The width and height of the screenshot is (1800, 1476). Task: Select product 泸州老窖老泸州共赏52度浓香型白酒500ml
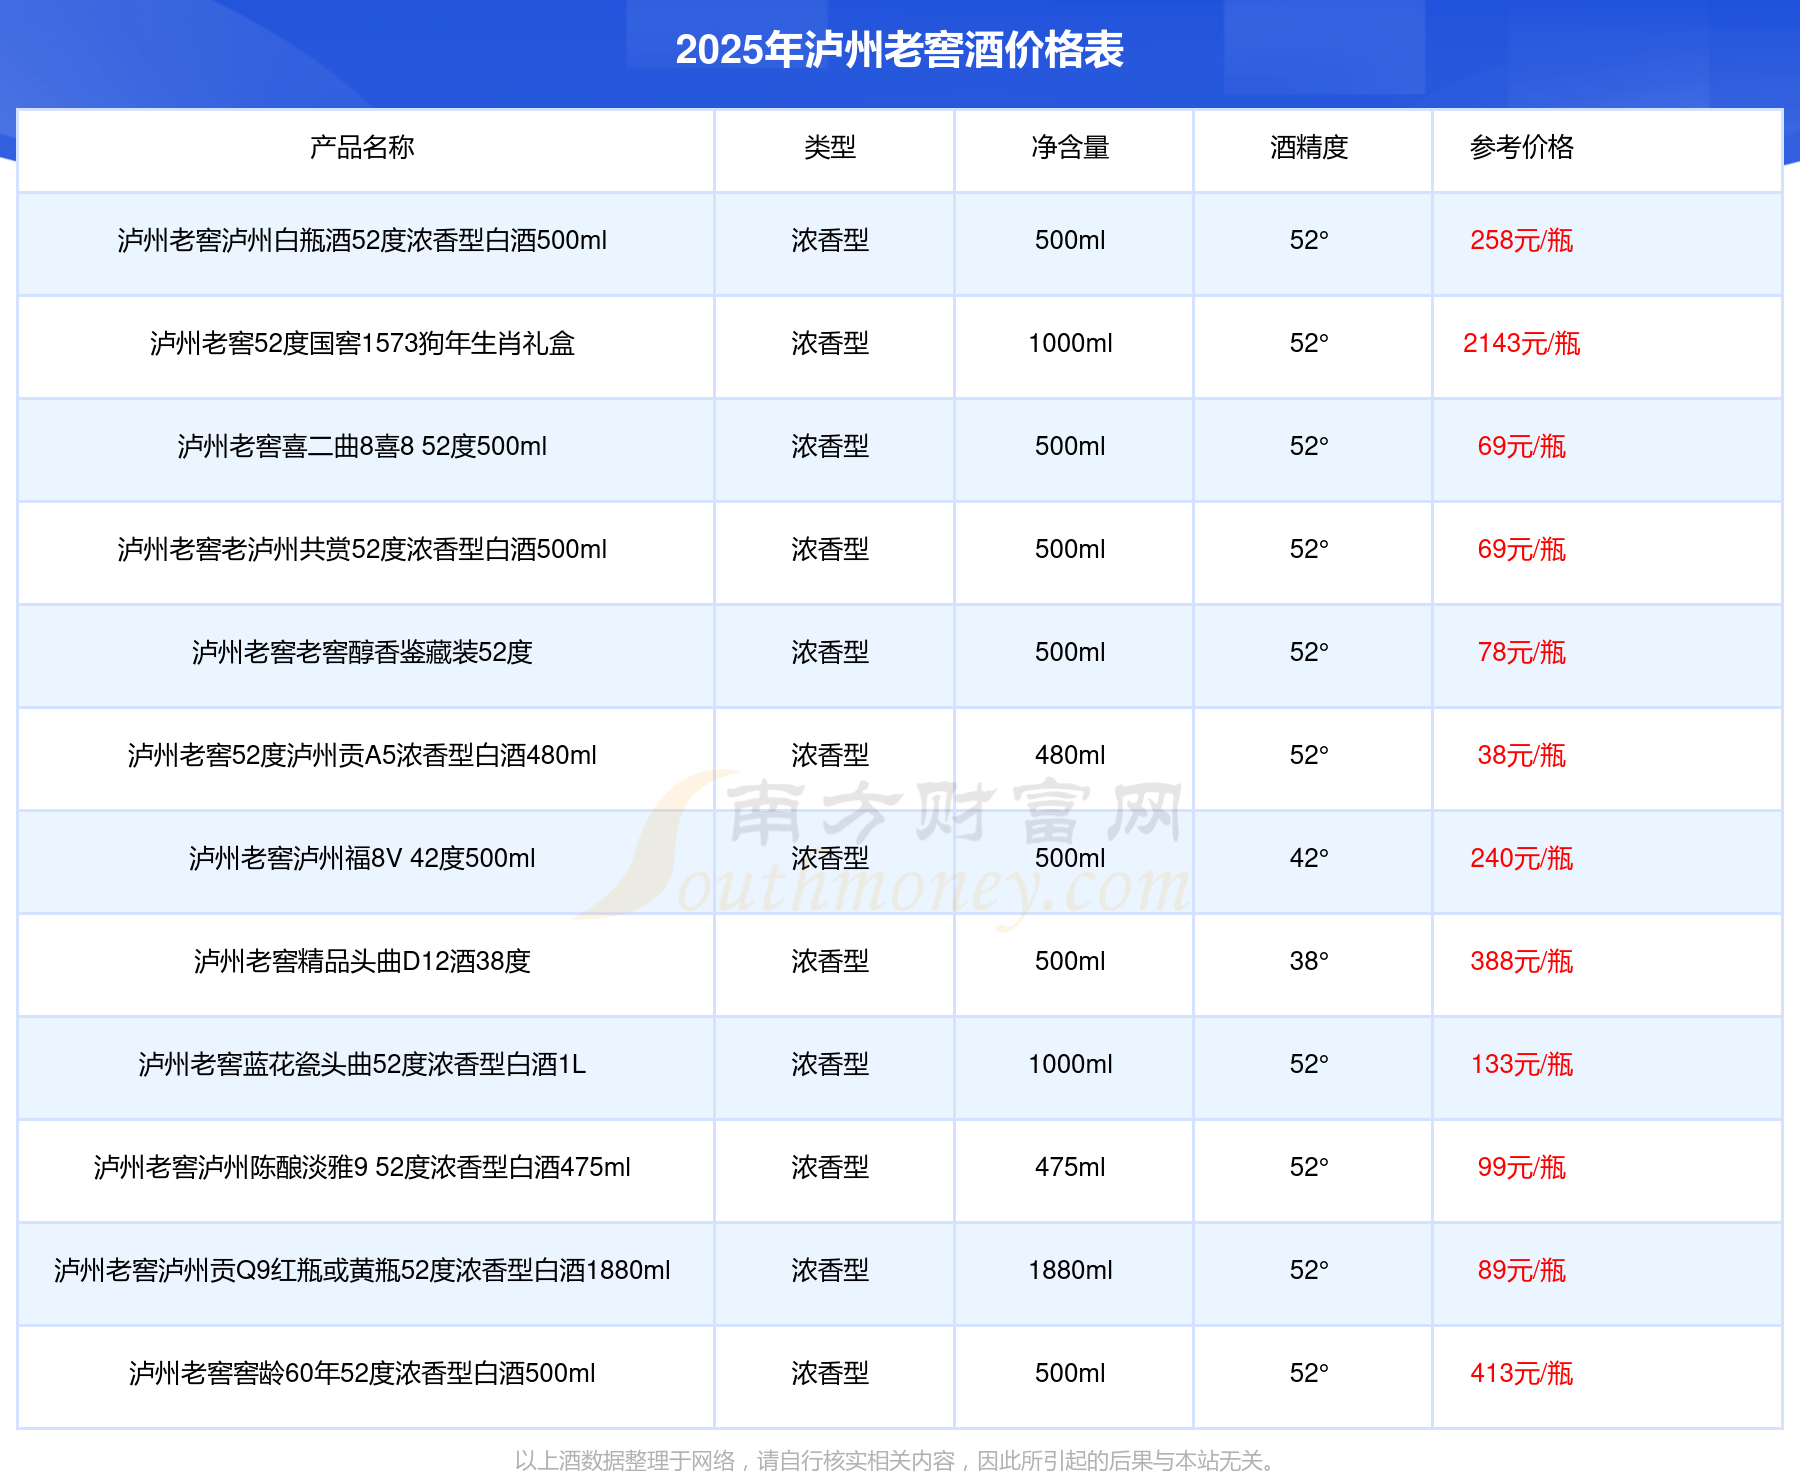click(x=362, y=550)
